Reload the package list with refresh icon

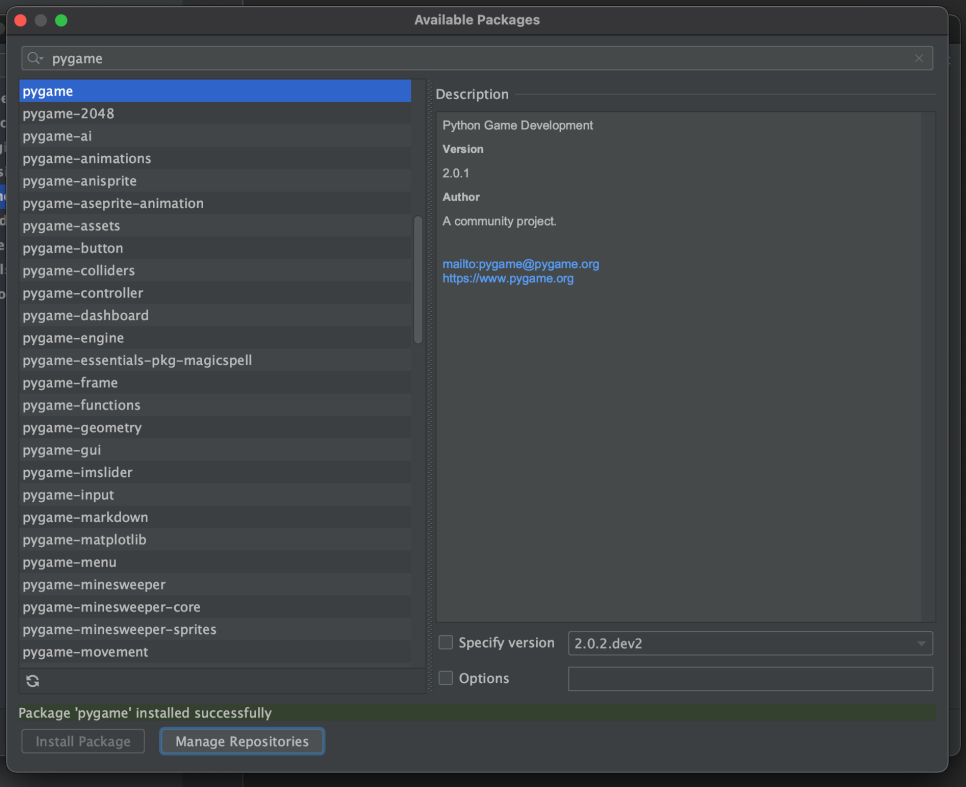coord(33,680)
